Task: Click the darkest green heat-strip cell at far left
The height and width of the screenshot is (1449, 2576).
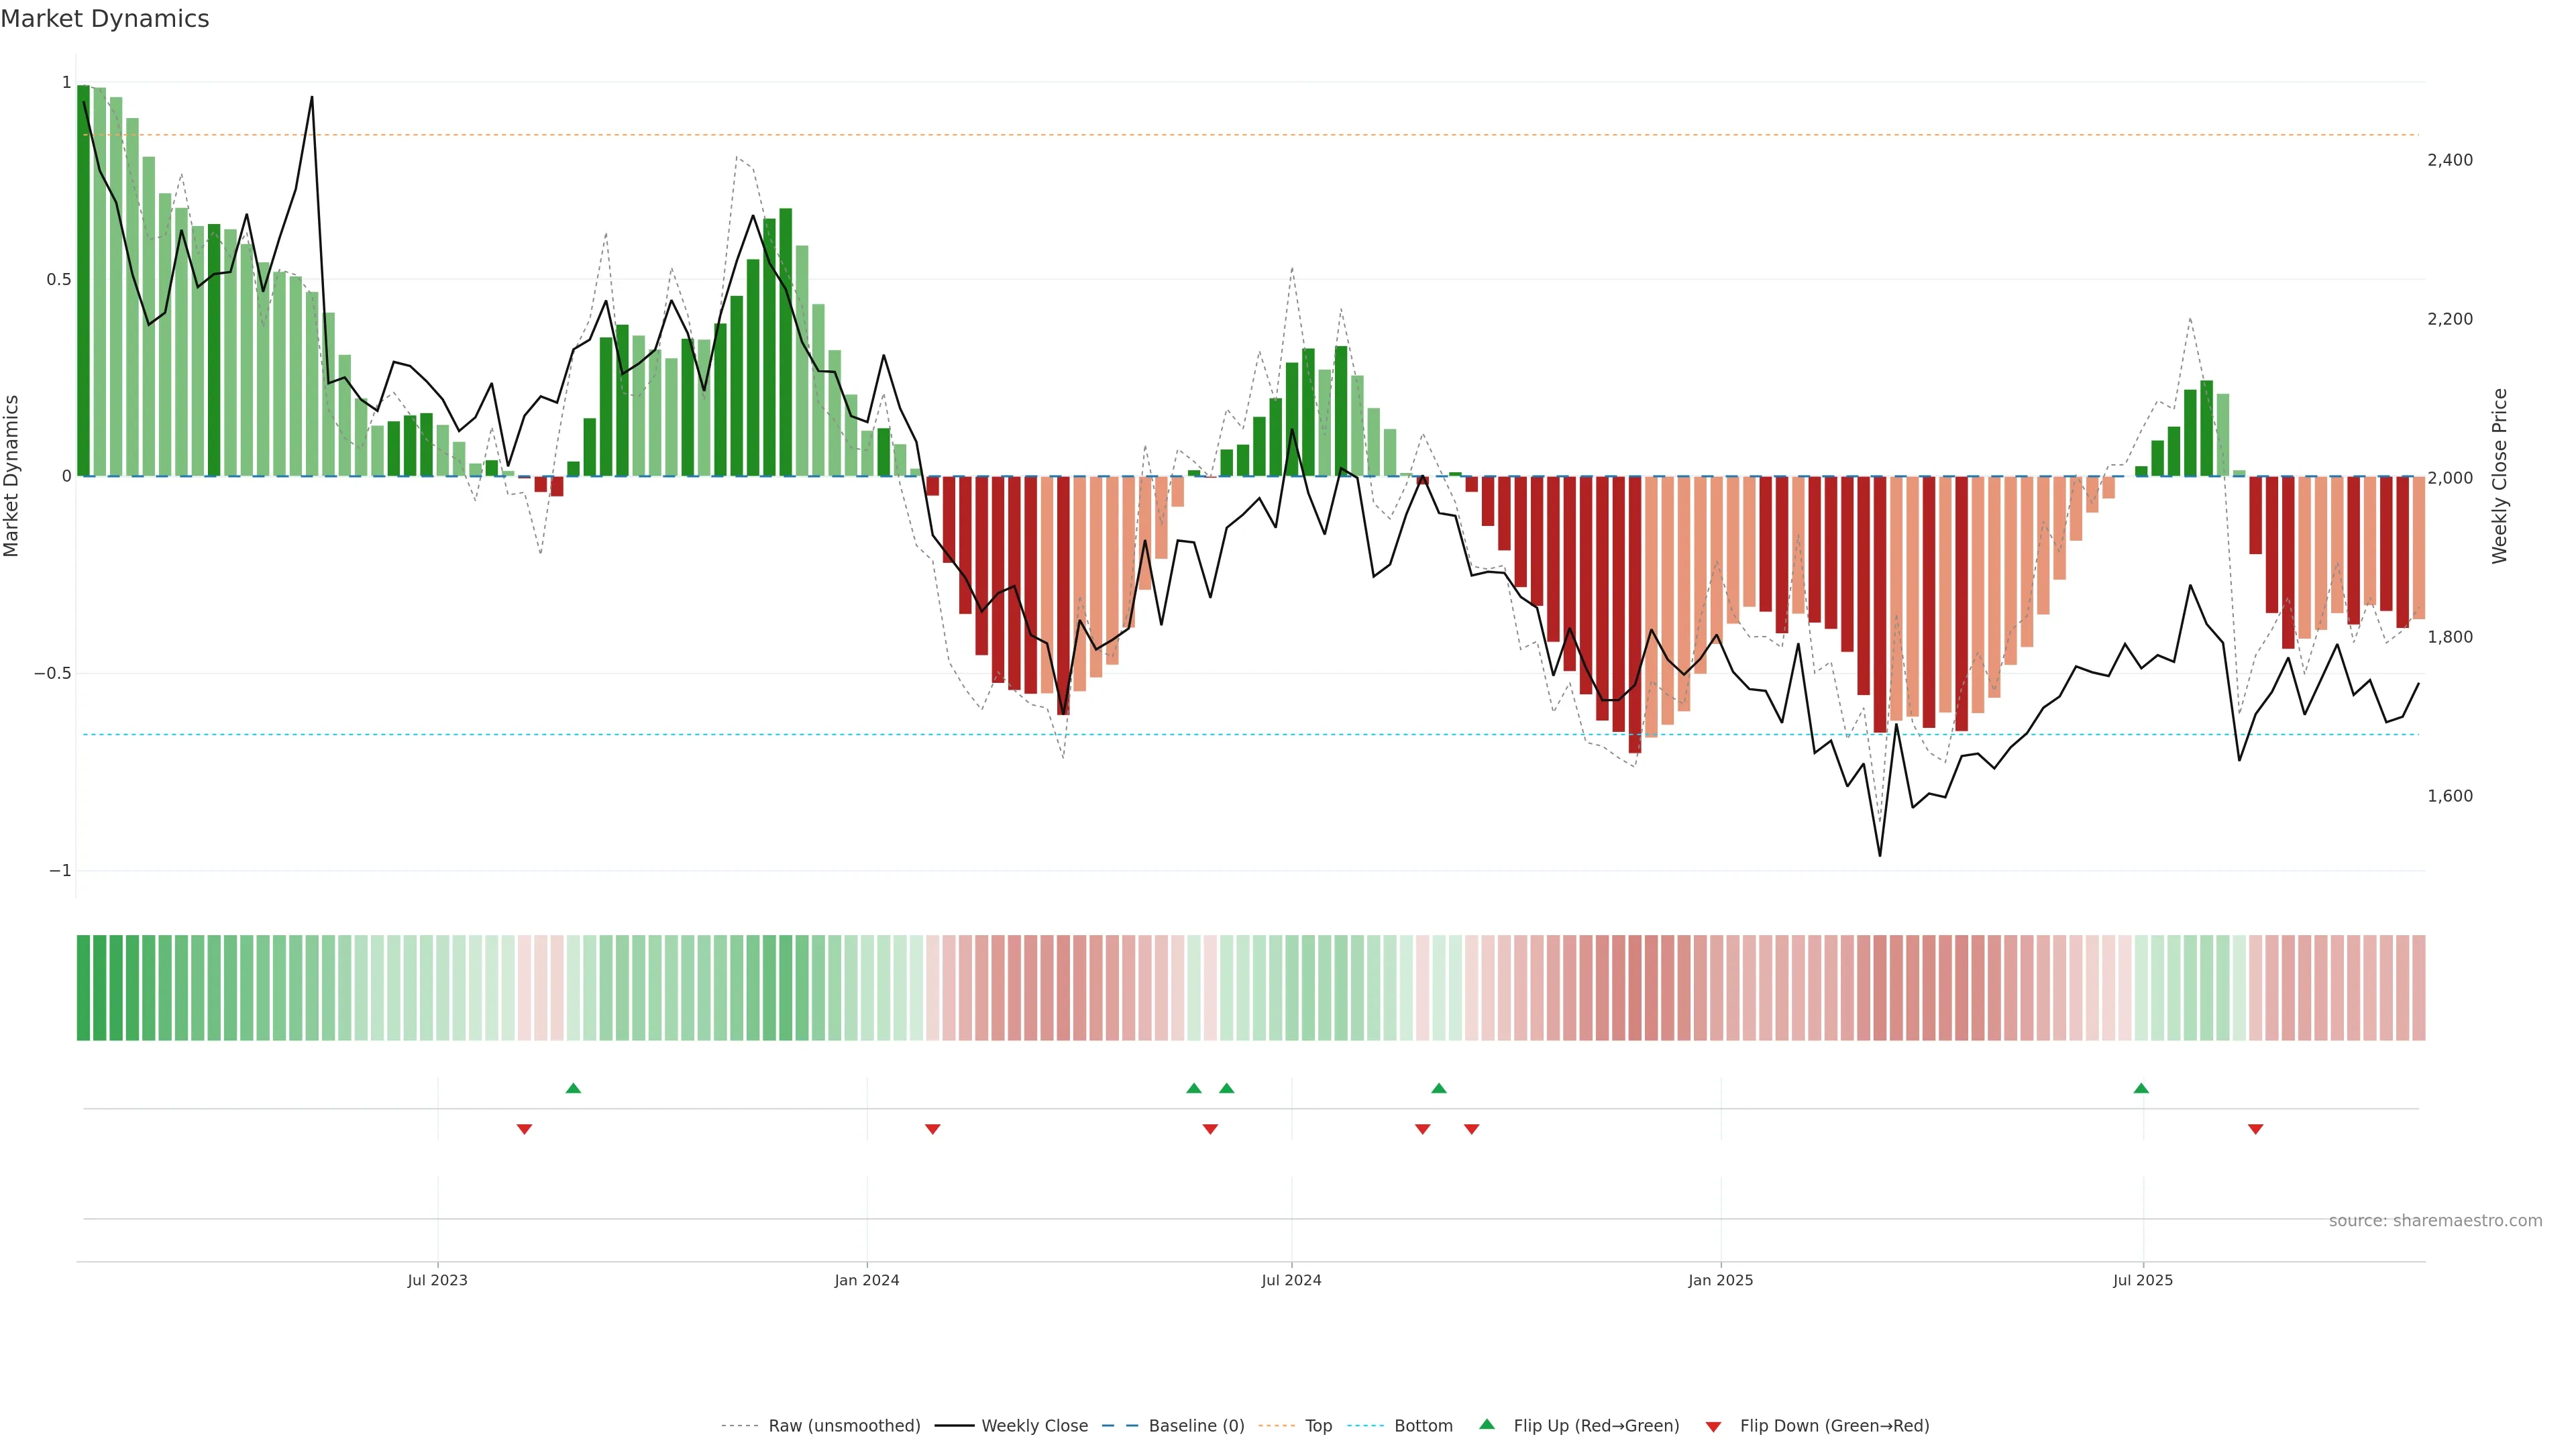Action: tap(83, 987)
